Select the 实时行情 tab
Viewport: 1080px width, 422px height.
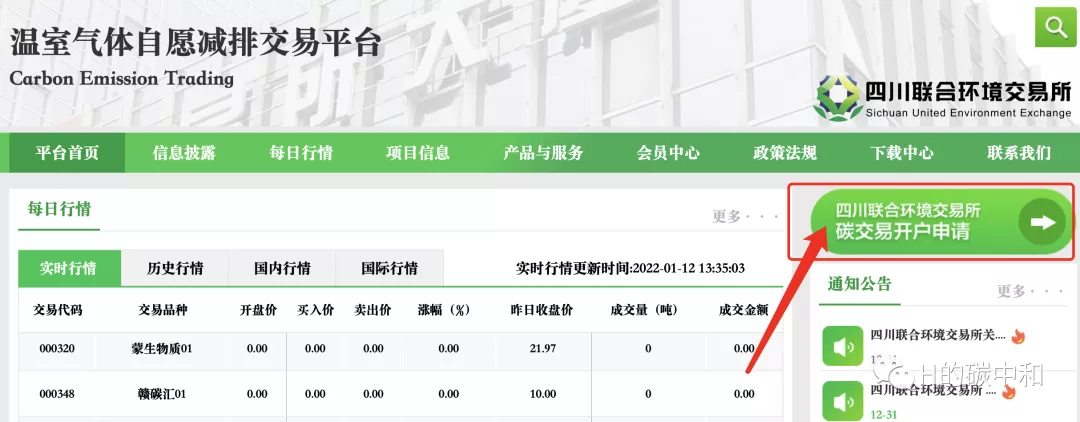[69, 268]
